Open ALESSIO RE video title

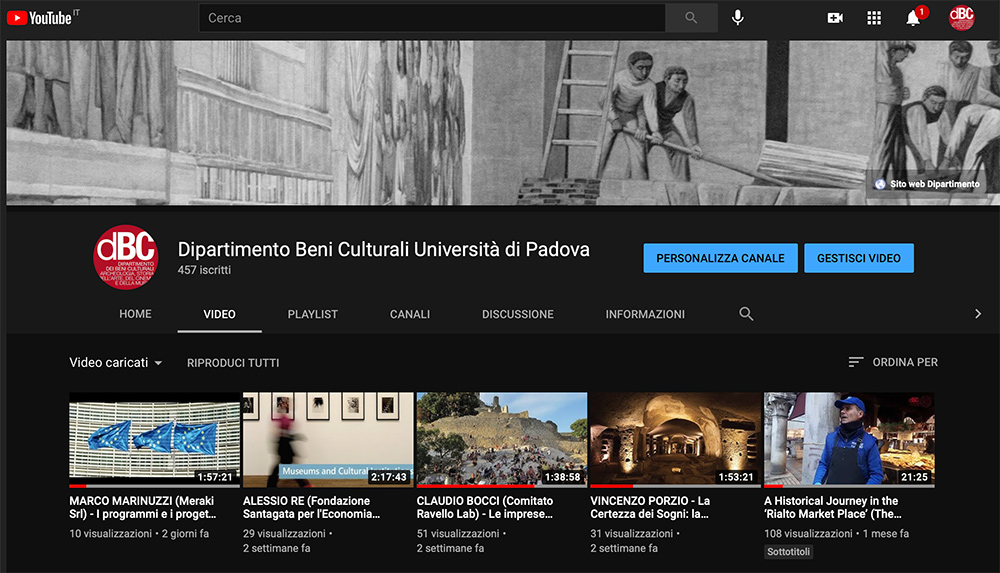point(311,507)
